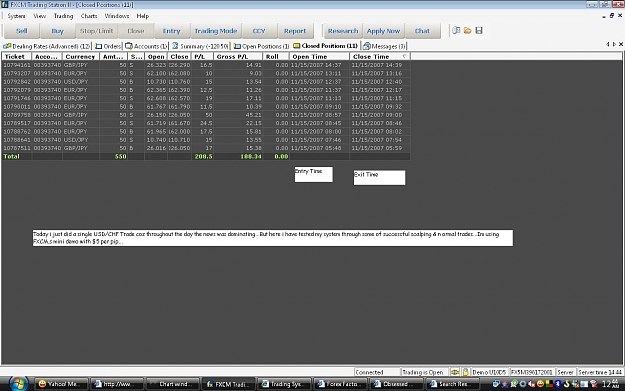The image size is (625, 391).
Task: Switch to Dealing Rates (Advanced) tab
Action: (x=47, y=46)
